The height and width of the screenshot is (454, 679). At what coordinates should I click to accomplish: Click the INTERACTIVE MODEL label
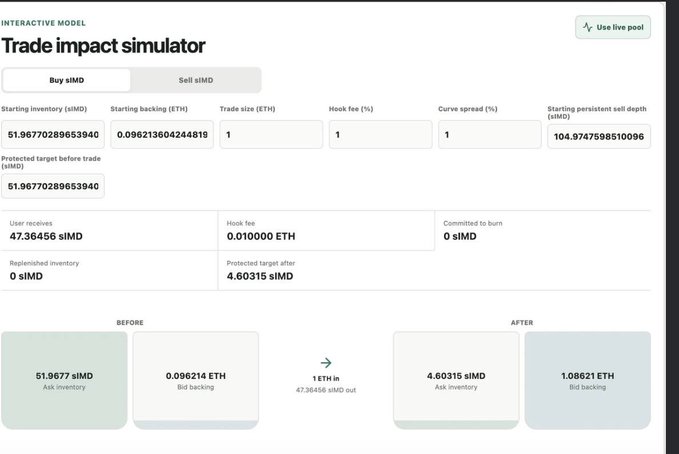coord(43,23)
